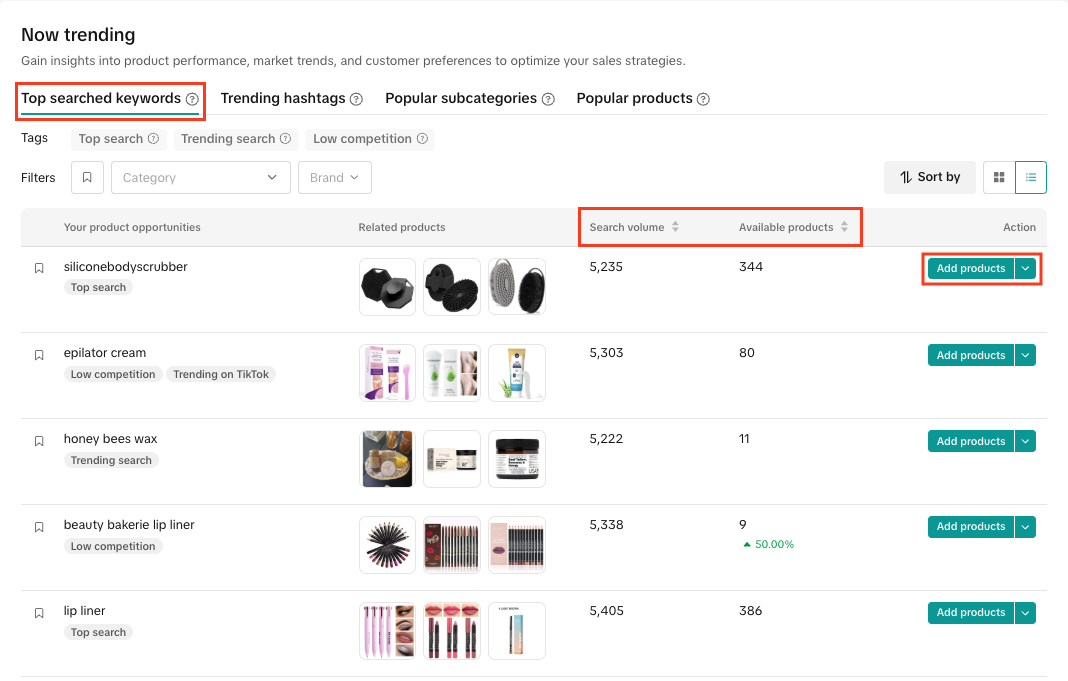Open the Brand dropdown filter
The image size is (1068, 681).
click(334, 178)
